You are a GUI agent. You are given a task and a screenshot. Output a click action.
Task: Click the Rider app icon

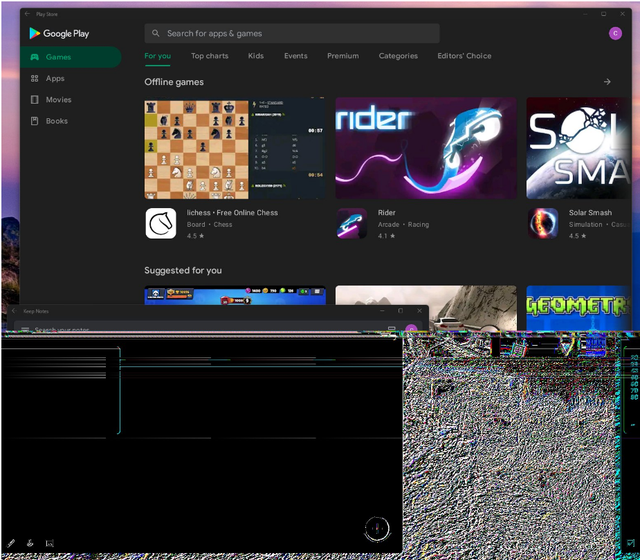tap(352, 223)
